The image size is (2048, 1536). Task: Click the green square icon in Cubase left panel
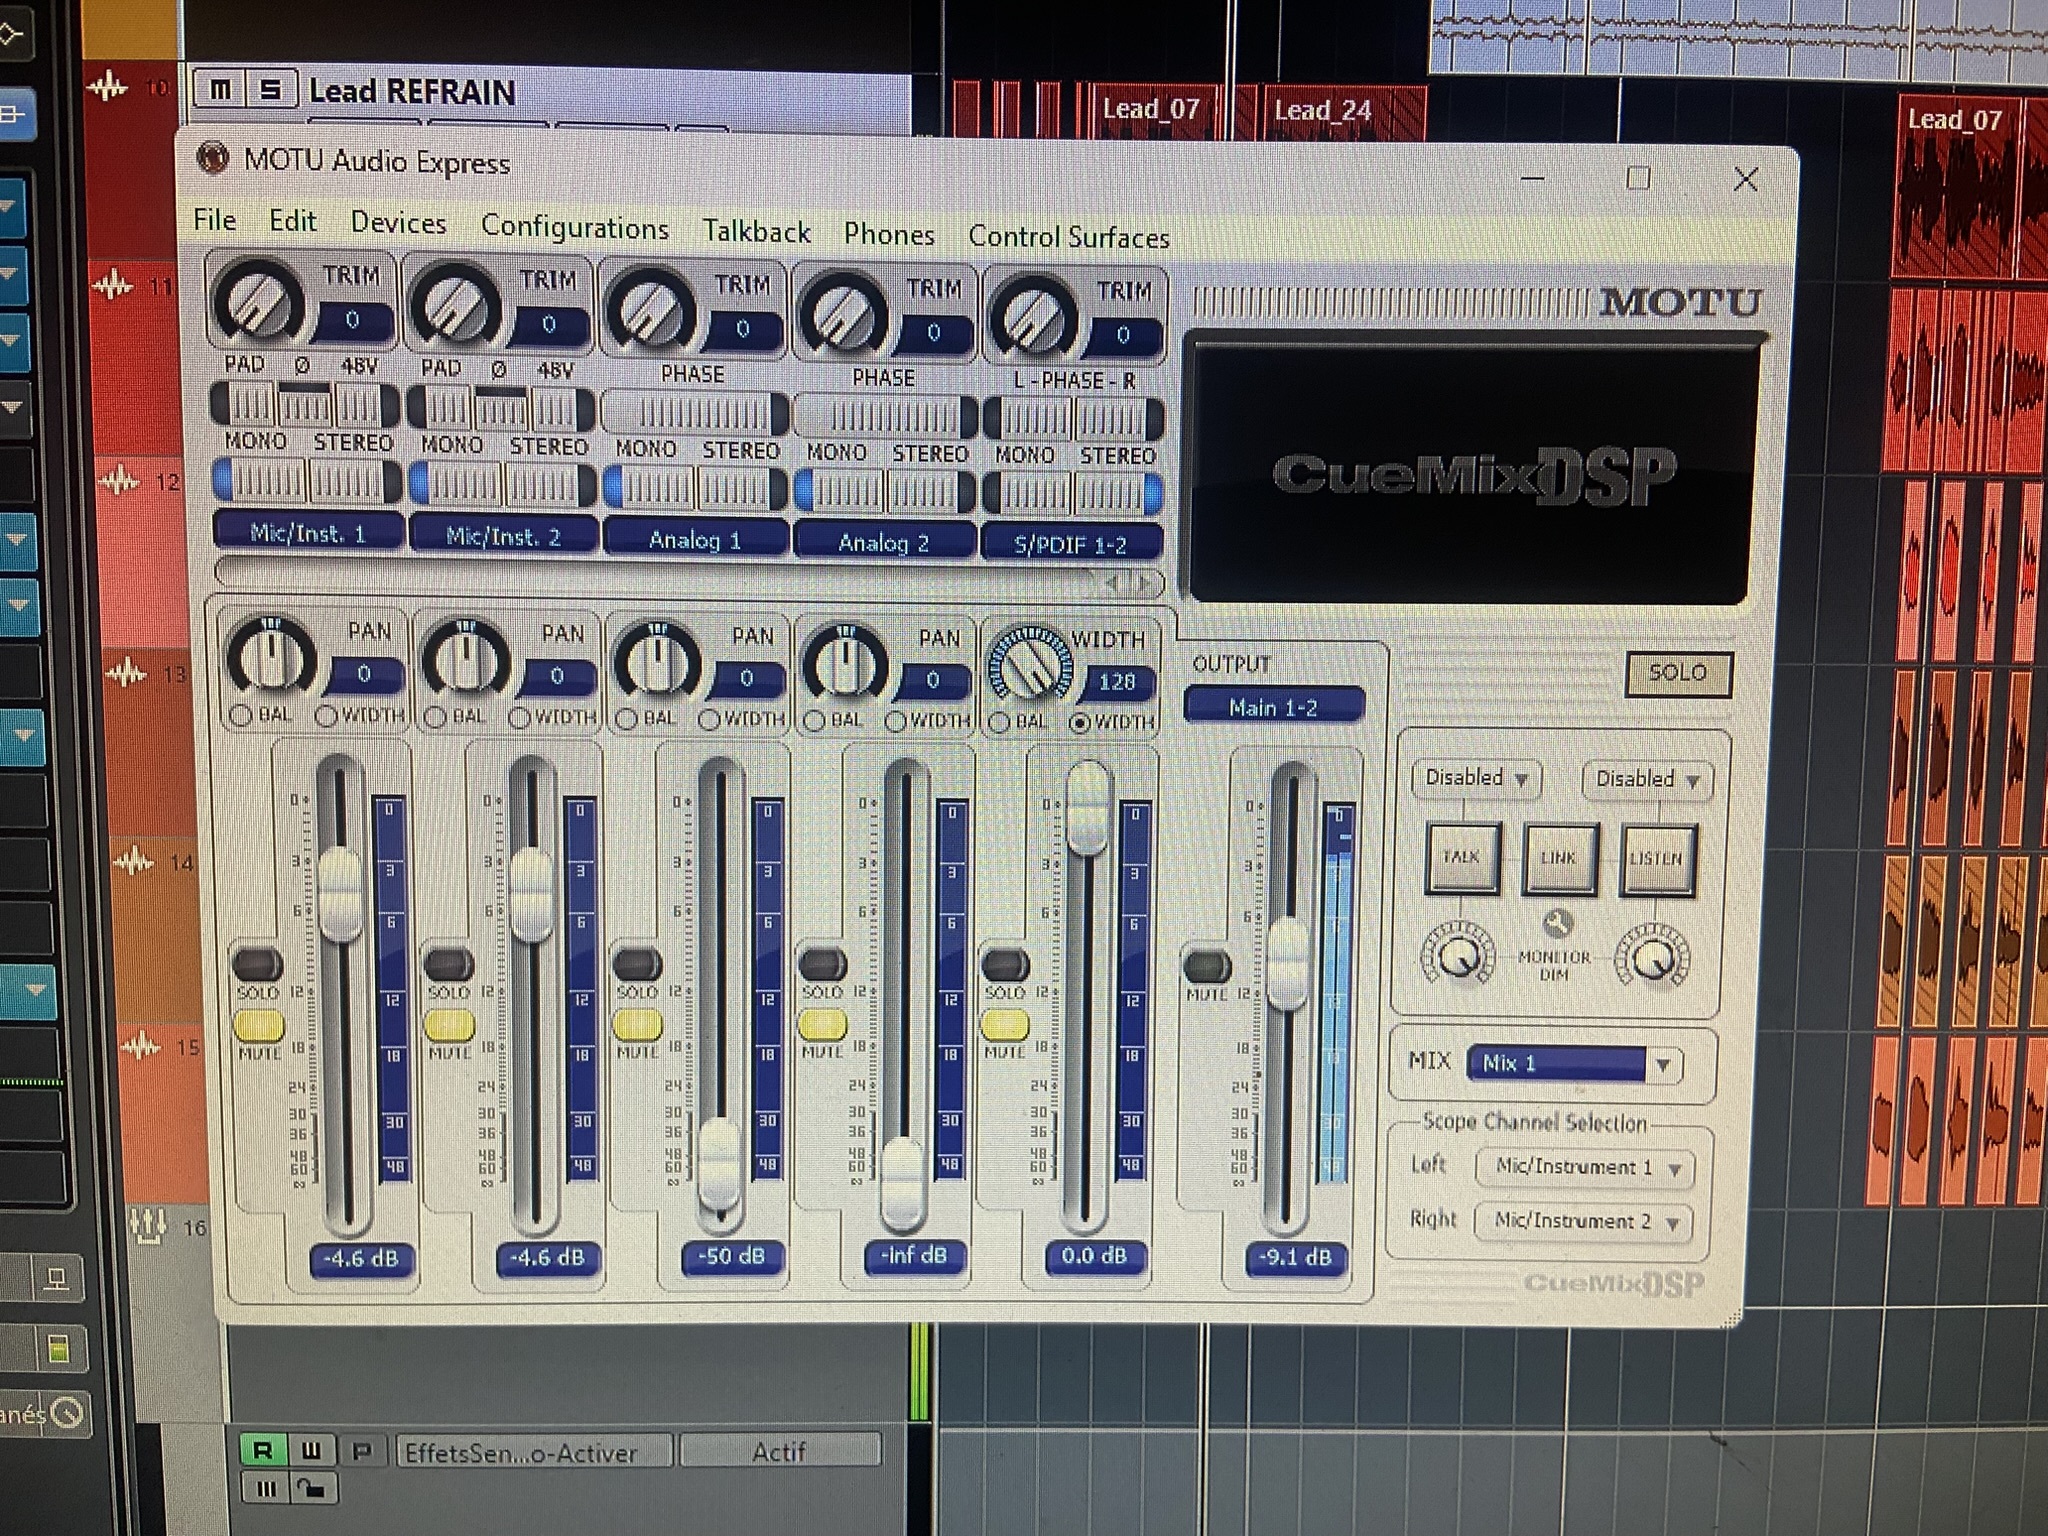pos(57,1350)
